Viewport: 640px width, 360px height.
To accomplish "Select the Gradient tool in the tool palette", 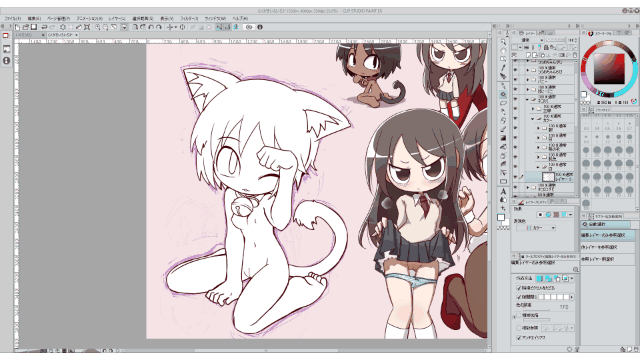I will pos(503,138).
